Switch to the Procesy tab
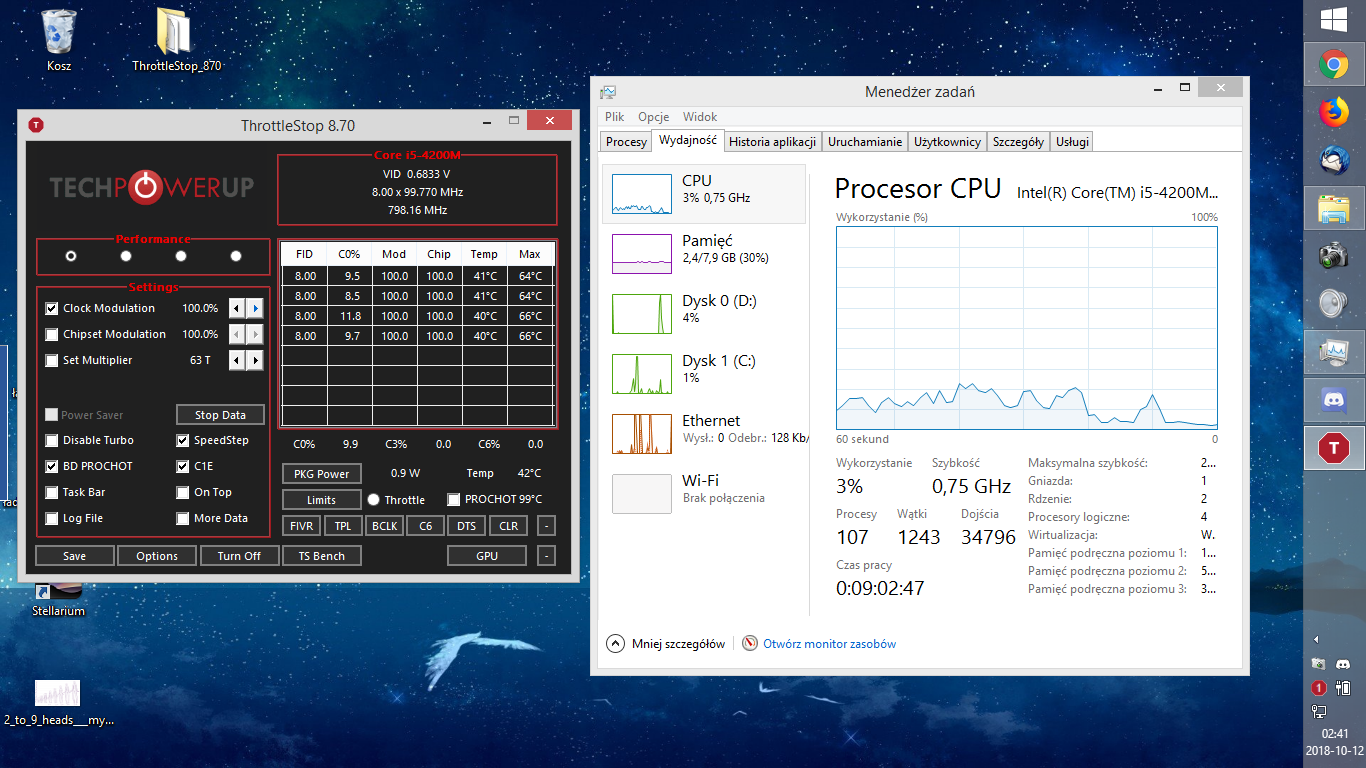 pyautogui.click(x=626, y=142)
